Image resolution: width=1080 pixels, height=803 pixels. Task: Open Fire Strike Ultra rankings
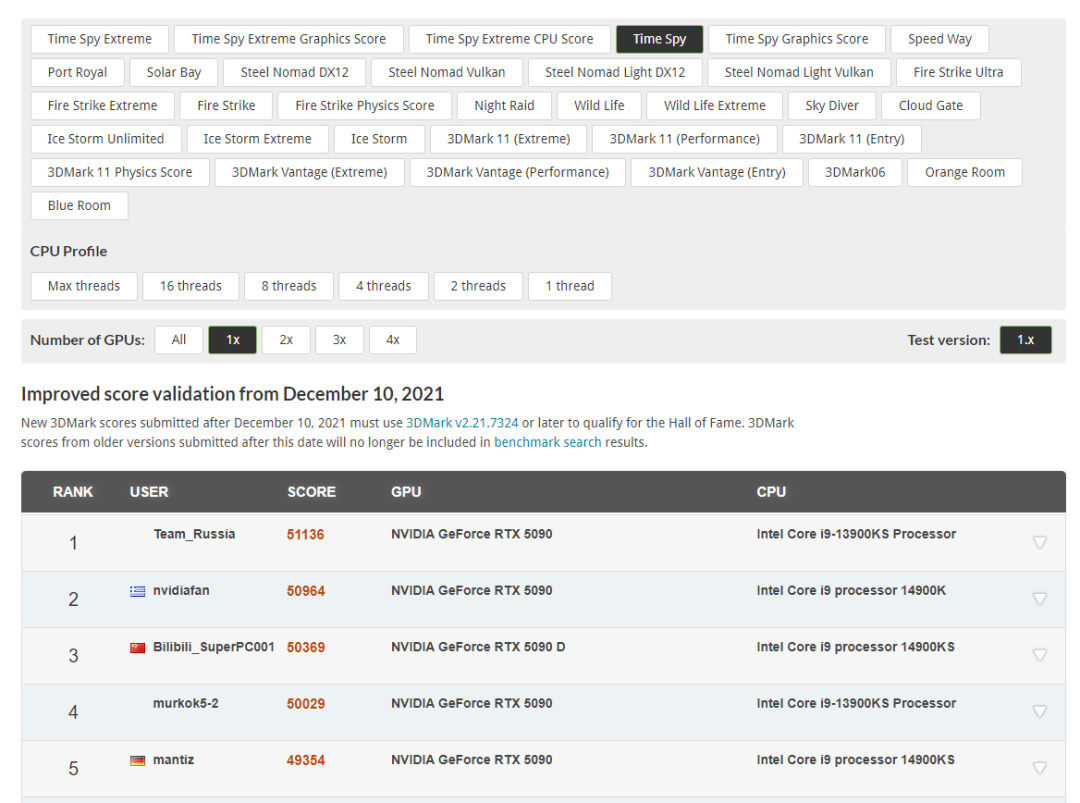pos(958,72)
